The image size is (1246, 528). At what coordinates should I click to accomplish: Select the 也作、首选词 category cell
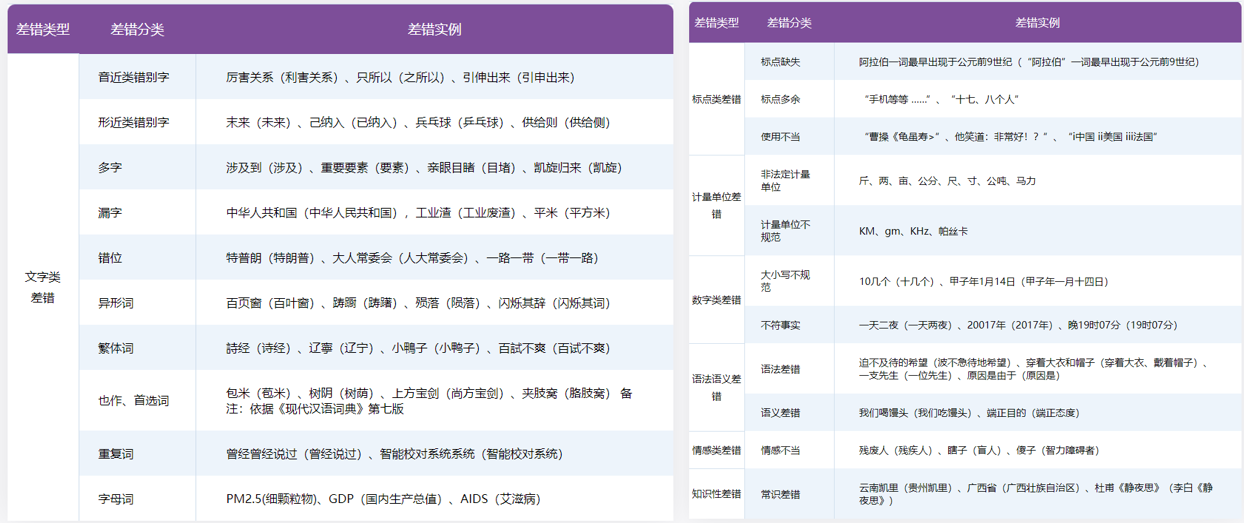click(x=133, y=400)
